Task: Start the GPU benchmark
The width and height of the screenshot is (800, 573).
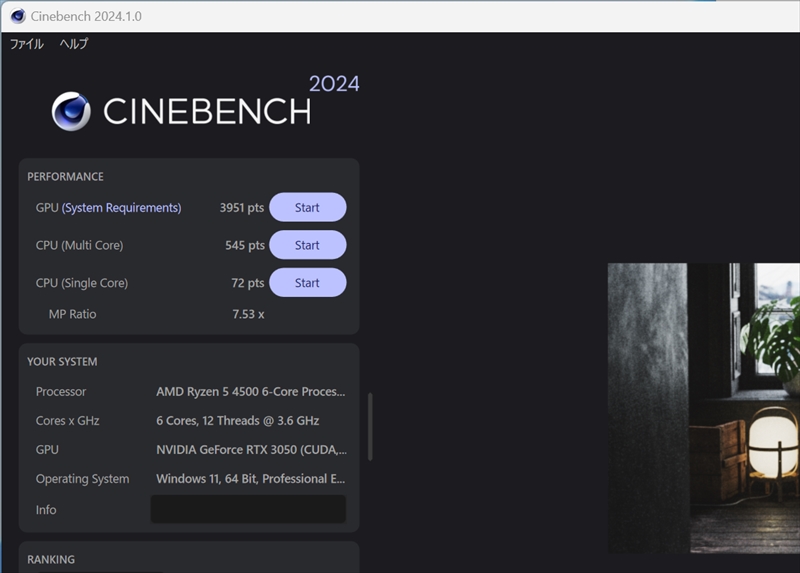Action: [308, 207]
